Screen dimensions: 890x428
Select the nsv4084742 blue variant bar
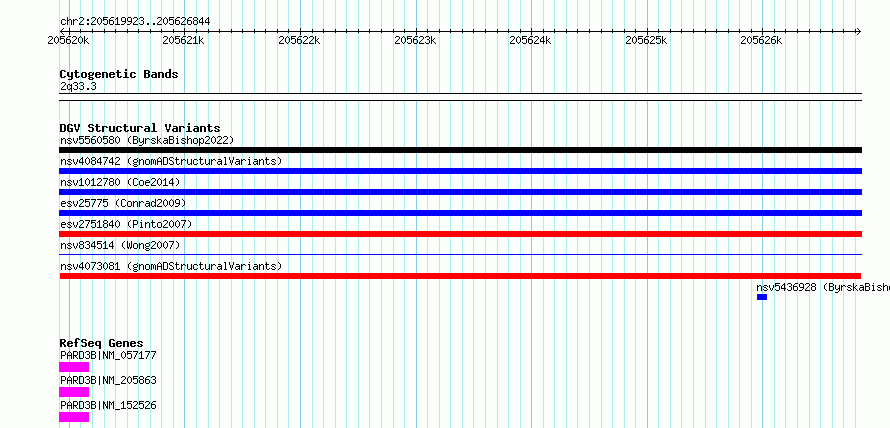coord(460,171)
